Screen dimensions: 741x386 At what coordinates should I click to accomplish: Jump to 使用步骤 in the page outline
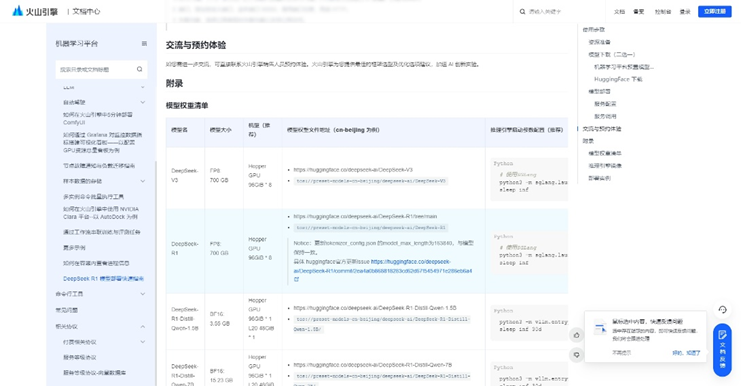click(x=594, y=29)
